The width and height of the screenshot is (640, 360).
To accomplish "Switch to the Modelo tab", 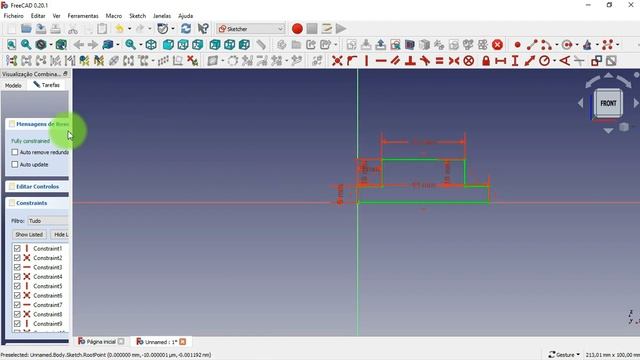I will click(13, 85).
